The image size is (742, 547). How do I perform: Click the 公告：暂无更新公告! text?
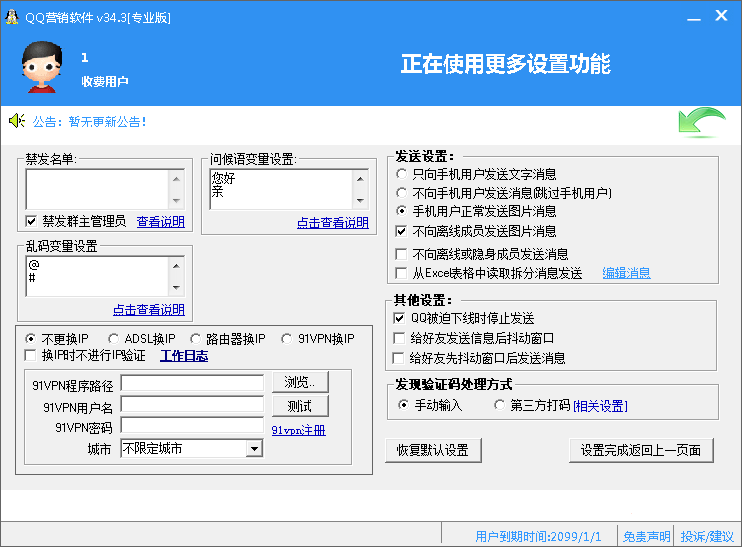click(89, 122)
